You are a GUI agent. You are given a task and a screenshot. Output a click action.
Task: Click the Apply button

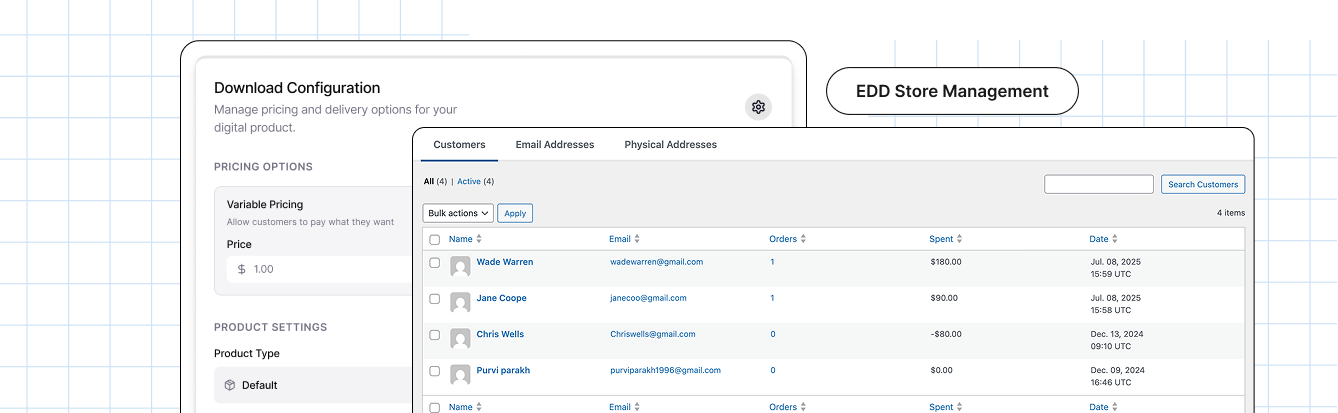coord(515,213)
